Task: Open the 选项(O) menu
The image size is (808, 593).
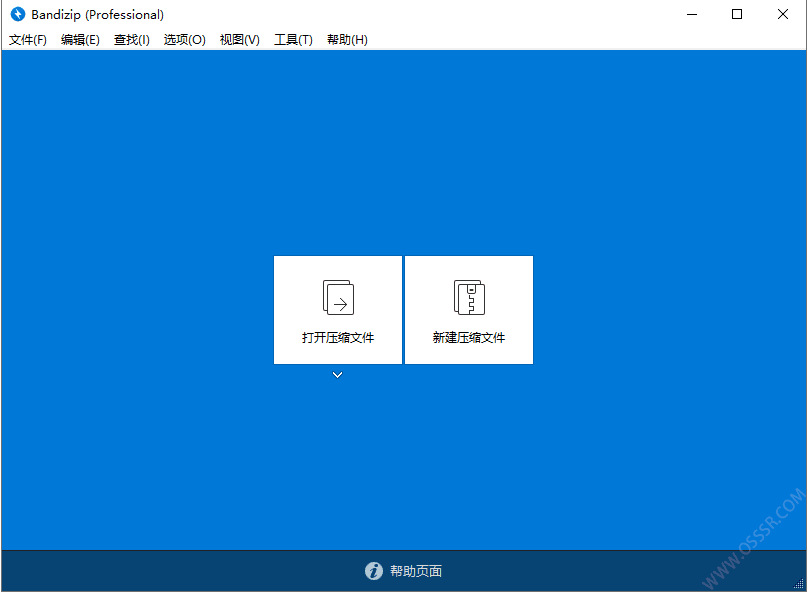Action: [184, 40]
